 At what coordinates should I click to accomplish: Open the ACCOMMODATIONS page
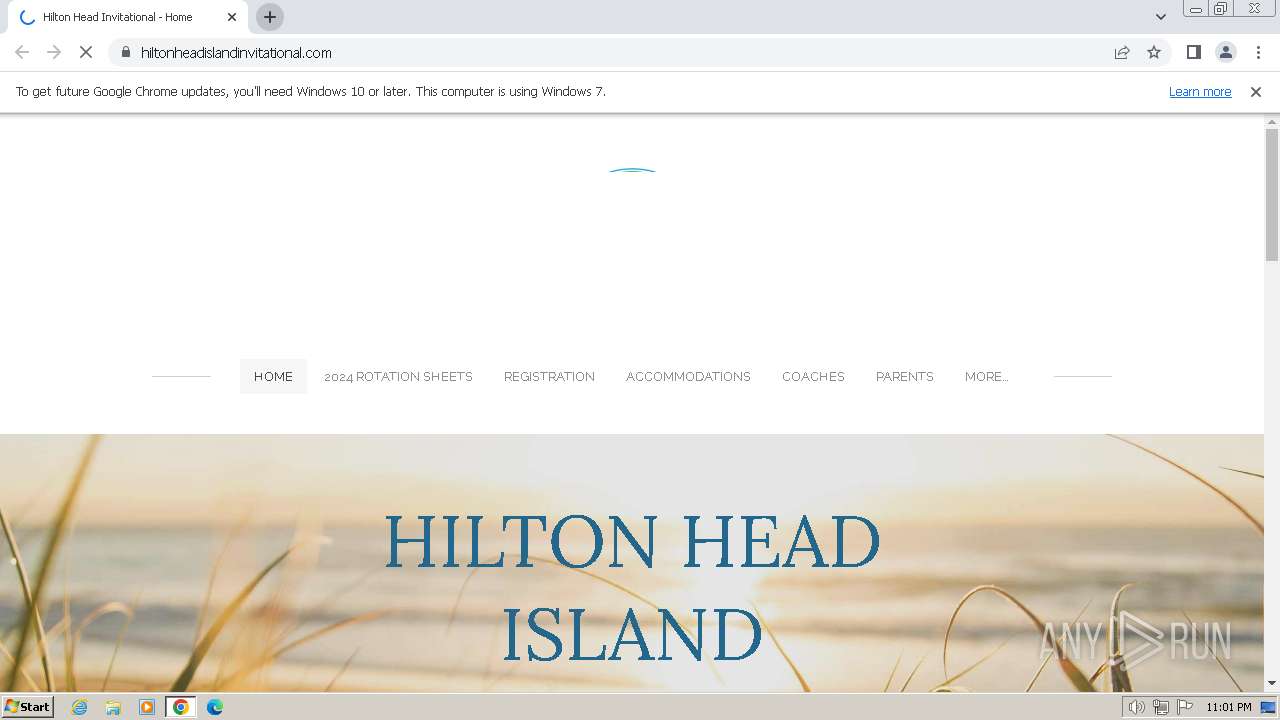(688, 376)
